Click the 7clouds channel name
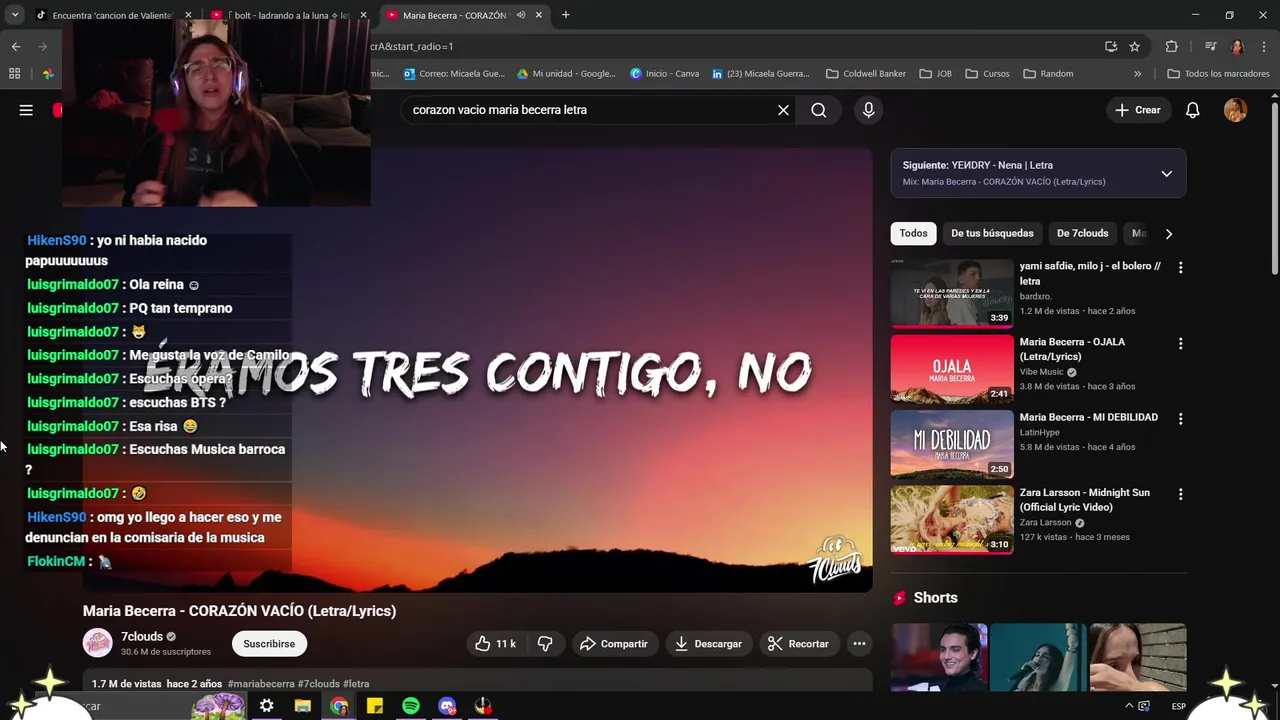Viewport: 1280px width, 720px height. [142, 637]
